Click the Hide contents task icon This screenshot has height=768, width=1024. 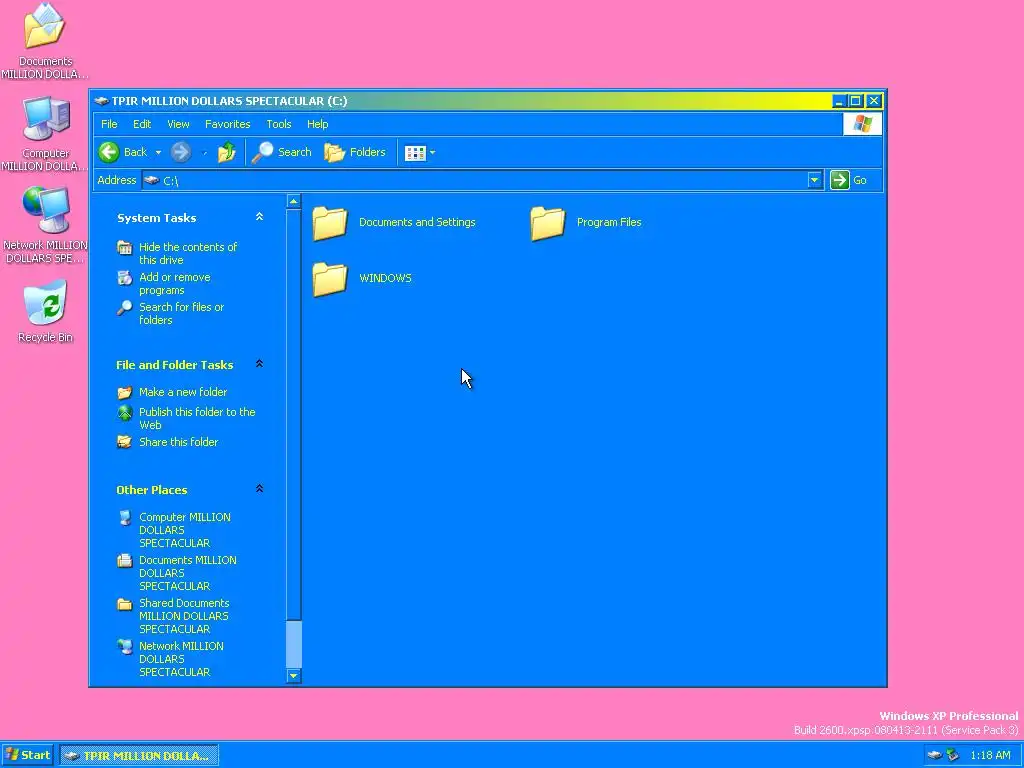(125, 248)
